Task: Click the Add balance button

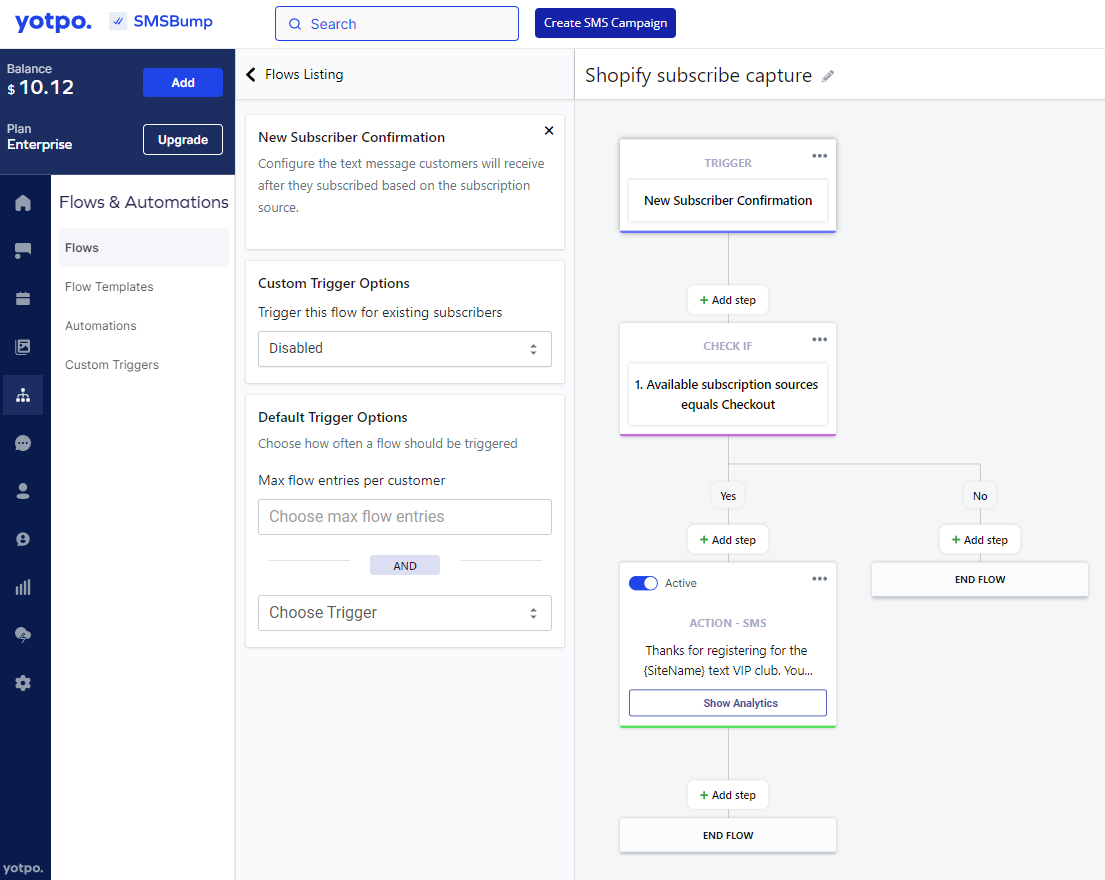Action: pyautogui.click(x=183, y=82)
